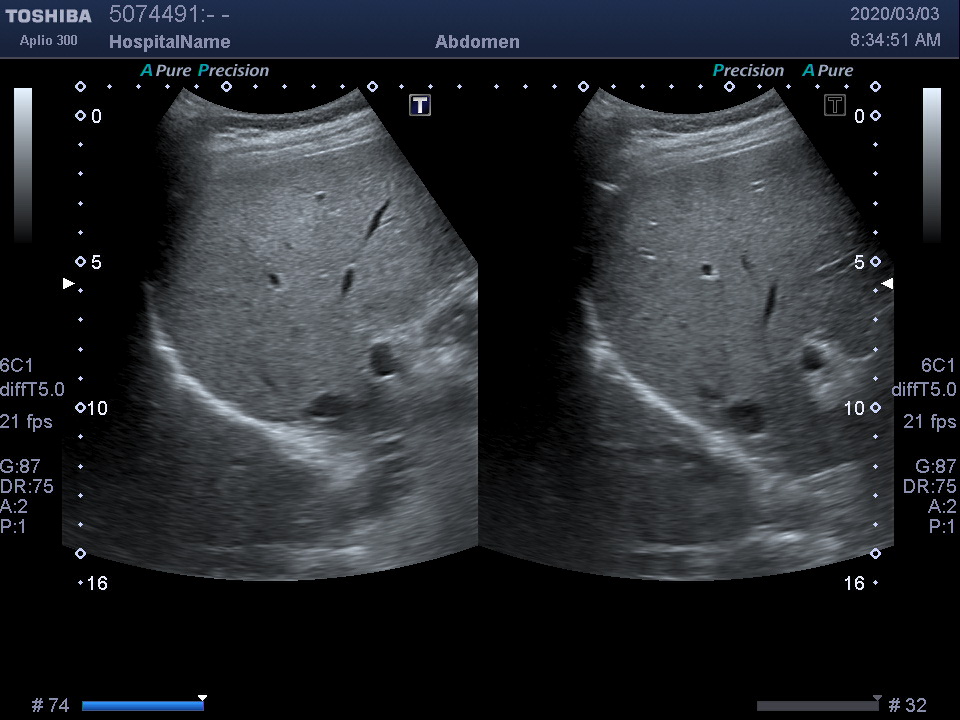Click depth marker 5 on left scale

pyautogui.click(x=96, y=262)
